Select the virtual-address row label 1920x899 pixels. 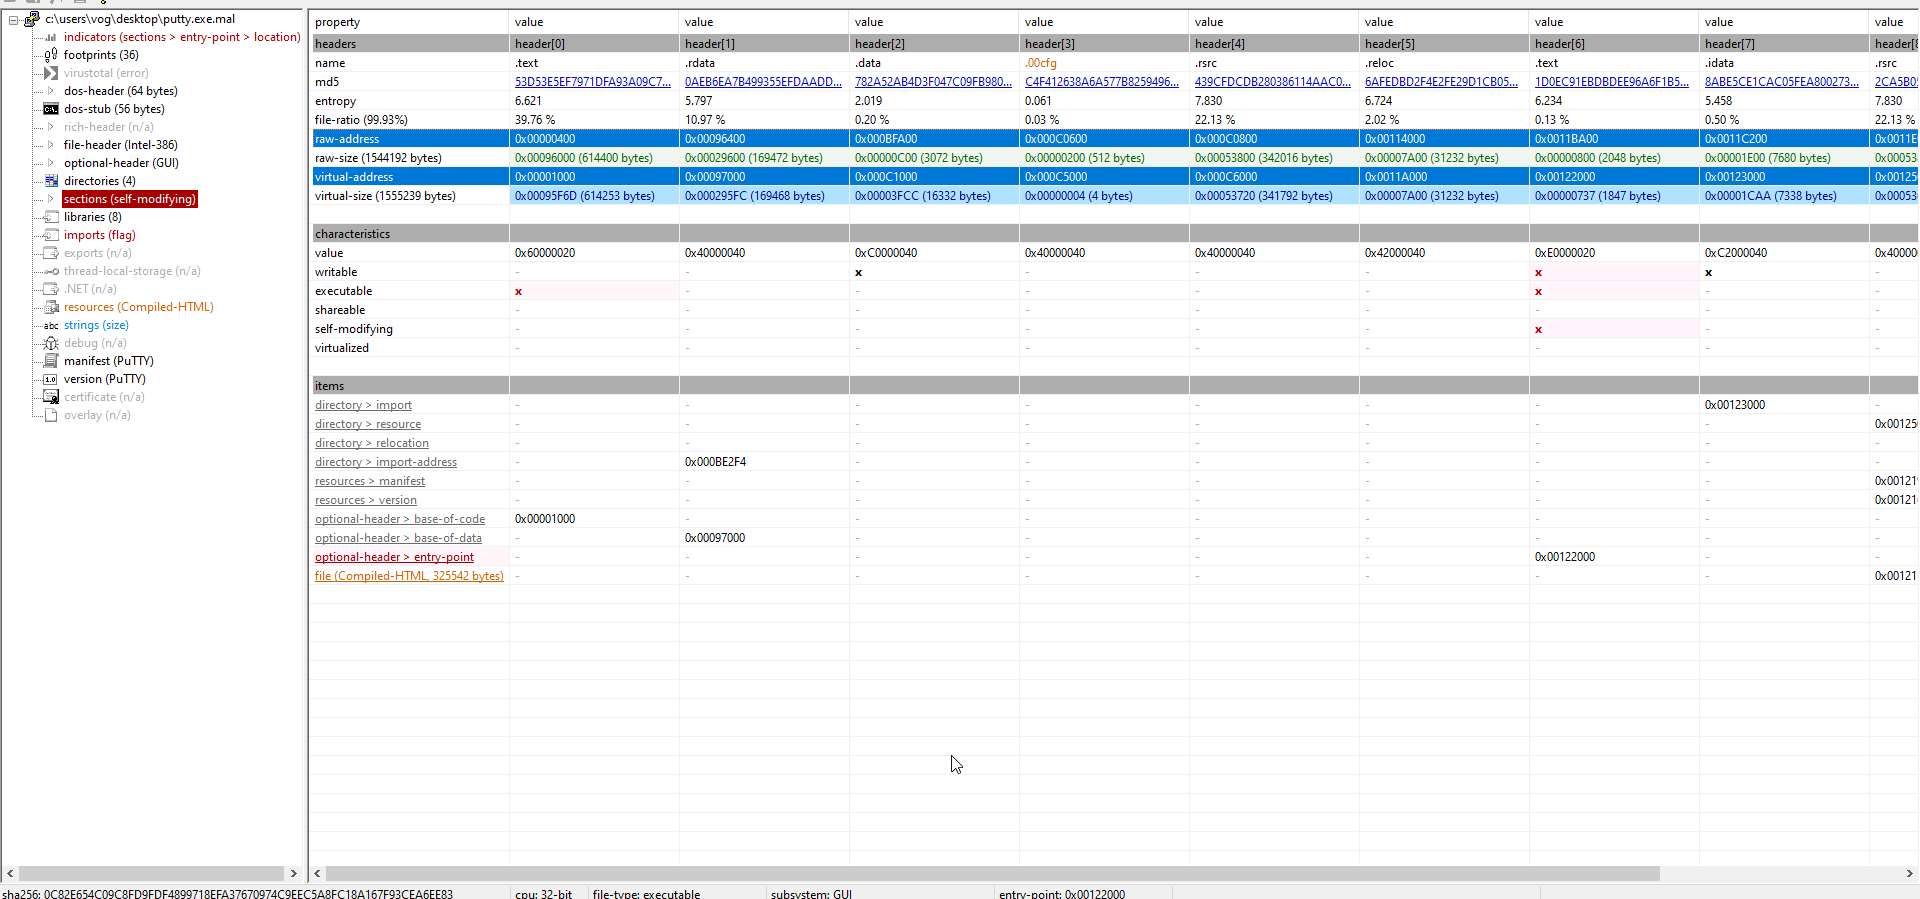[354, 177]
